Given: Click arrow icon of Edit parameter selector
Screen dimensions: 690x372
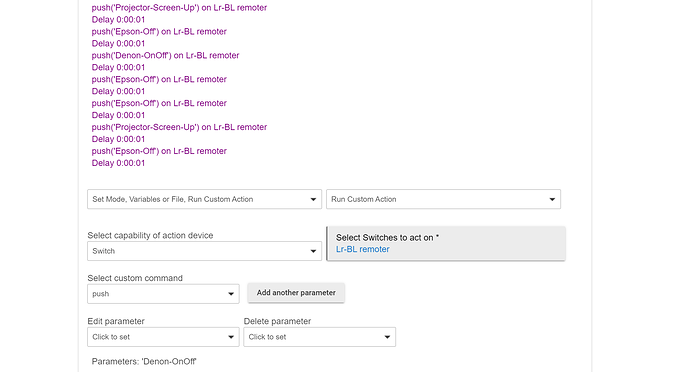Looking at the screenshot, I should [x=231, y=337].
